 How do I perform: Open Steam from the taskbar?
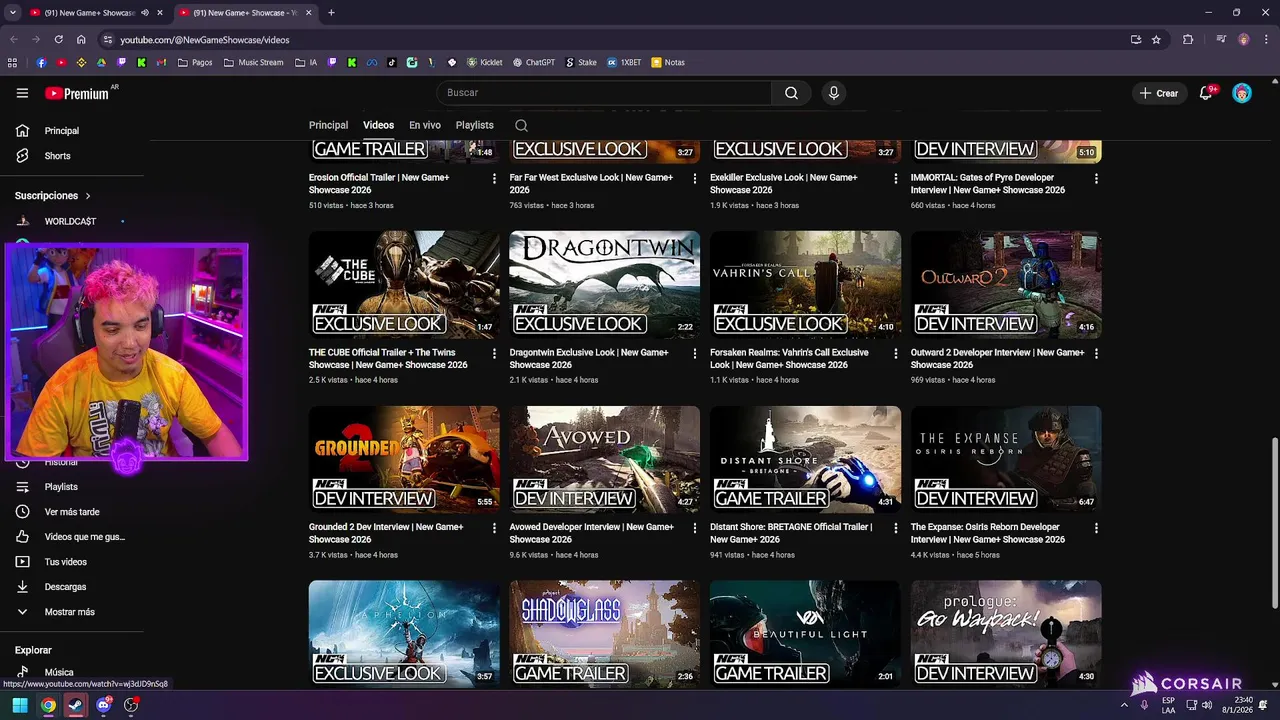click(76, 705)
